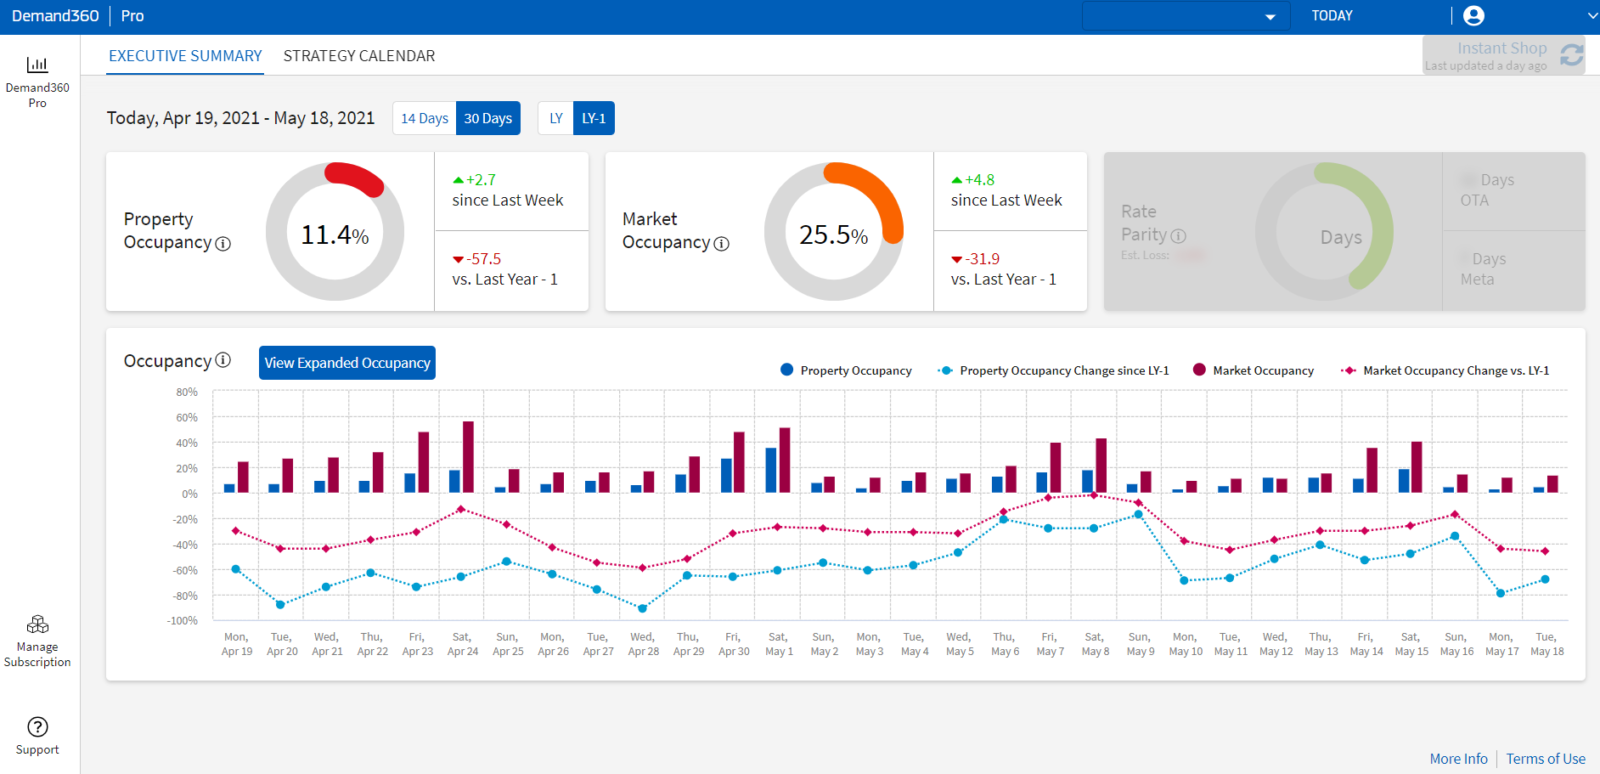Open the property selector dropdown in the header
Screen dimensions: 1600x774
[1183, 17]
